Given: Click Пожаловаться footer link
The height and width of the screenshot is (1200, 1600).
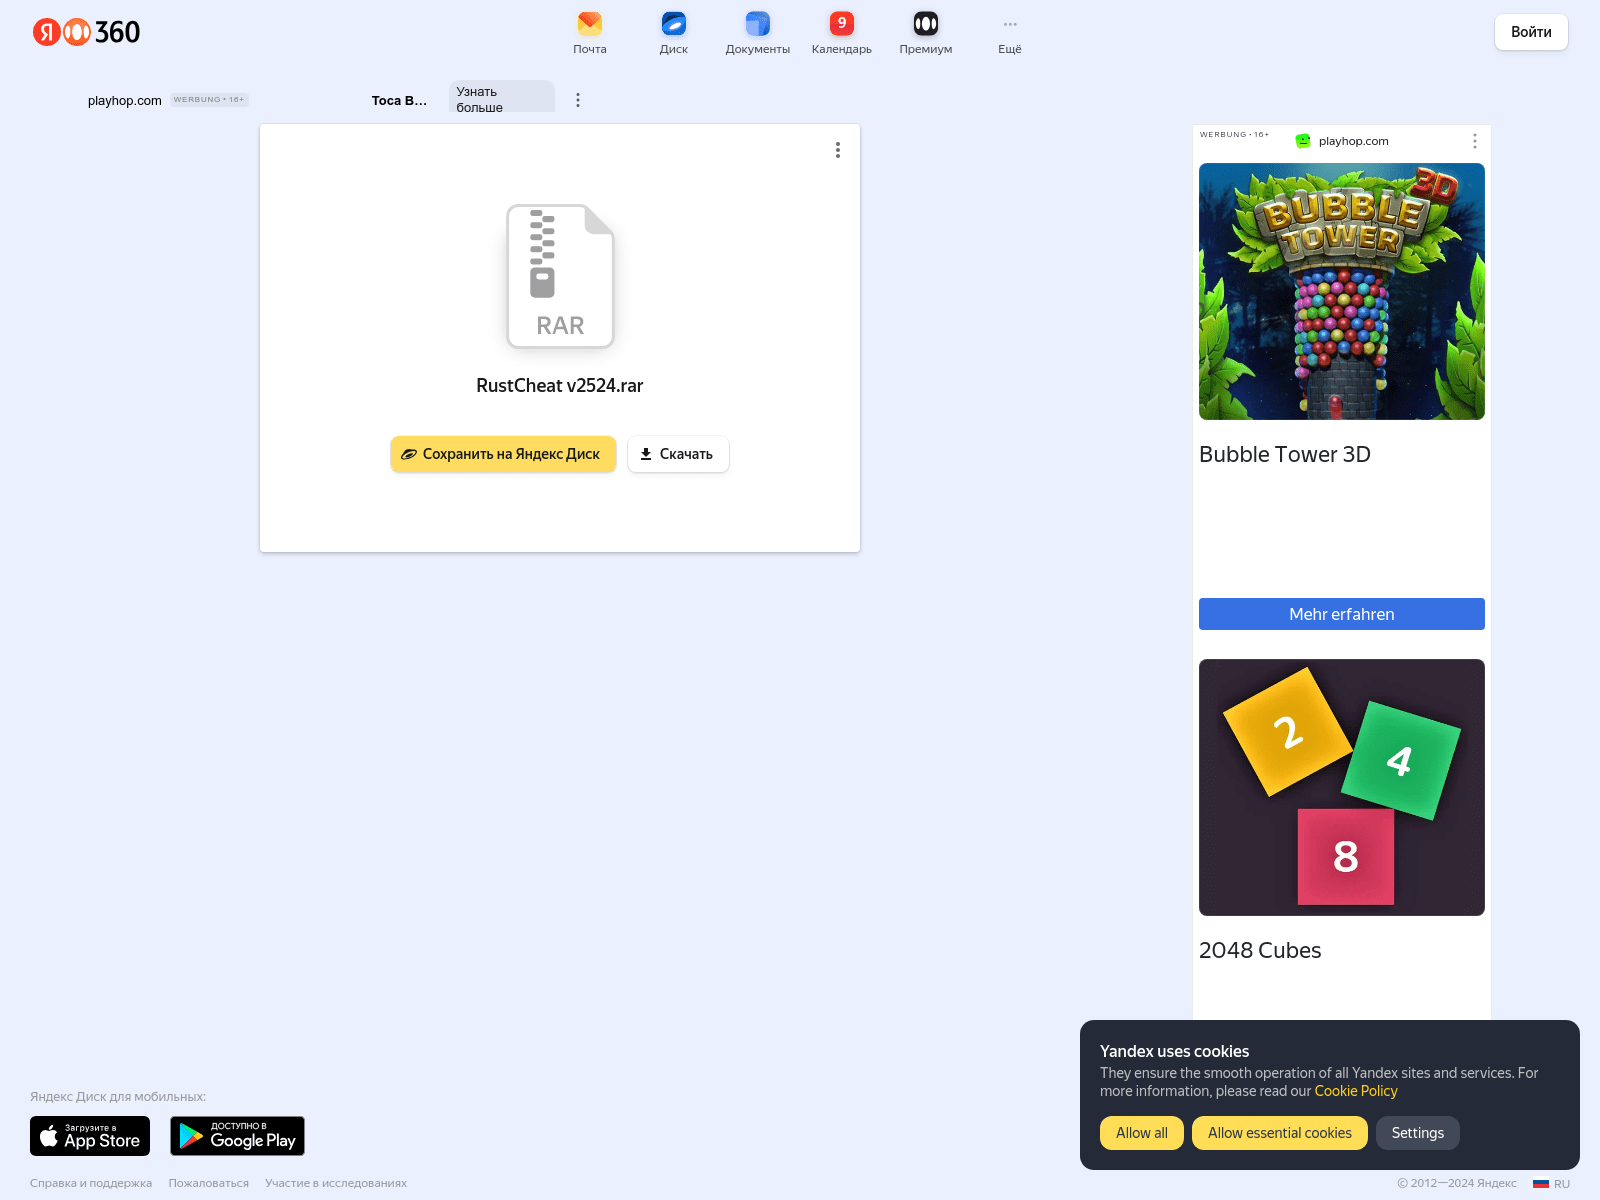Looking at the screenshot, I should coord(209,1183).
